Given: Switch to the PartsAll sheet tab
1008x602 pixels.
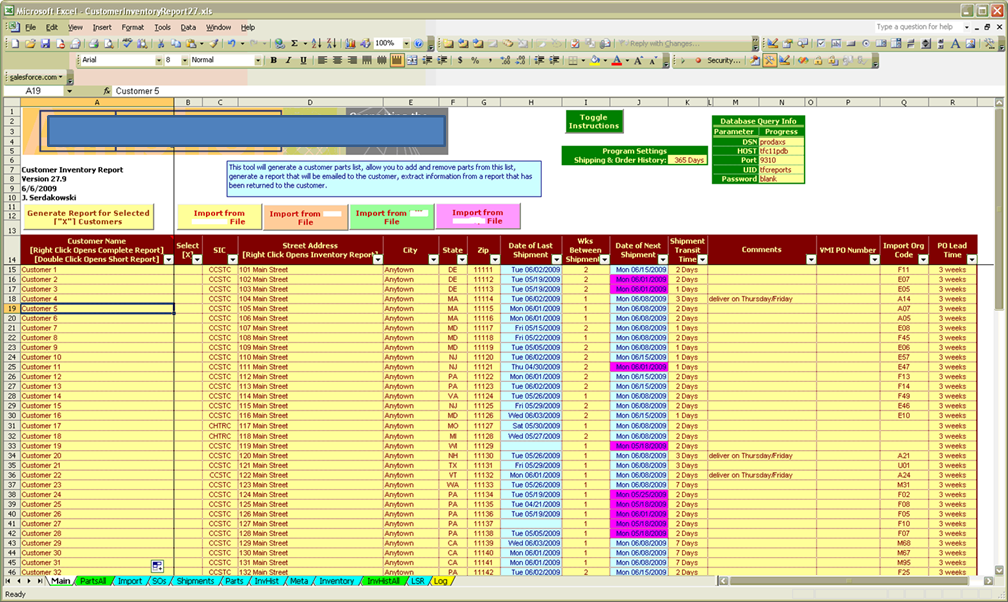Looking at the screenshot, I should pos(93,581).
